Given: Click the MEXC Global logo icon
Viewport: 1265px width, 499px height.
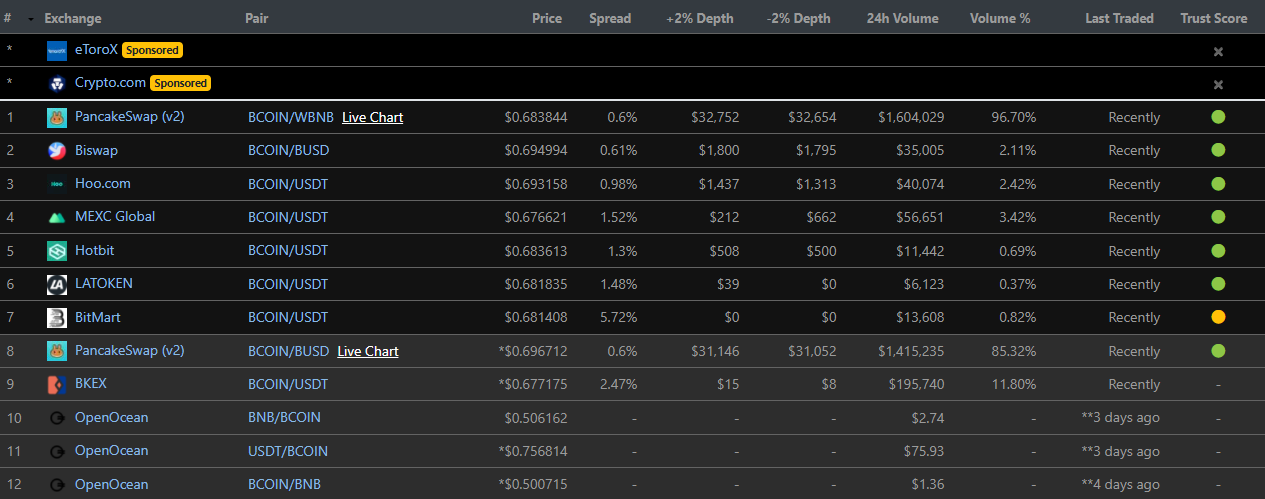Looking at the screenshot, I should click(57, 217).
